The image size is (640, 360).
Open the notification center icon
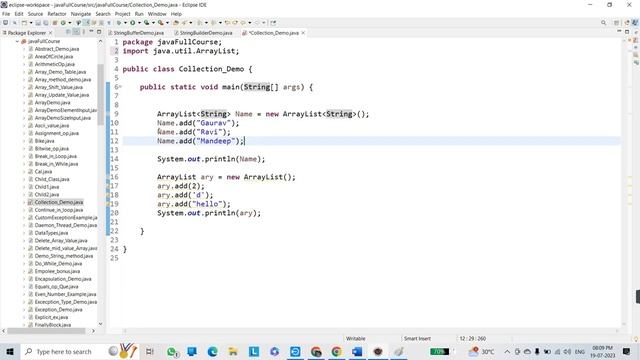point(627,351)
